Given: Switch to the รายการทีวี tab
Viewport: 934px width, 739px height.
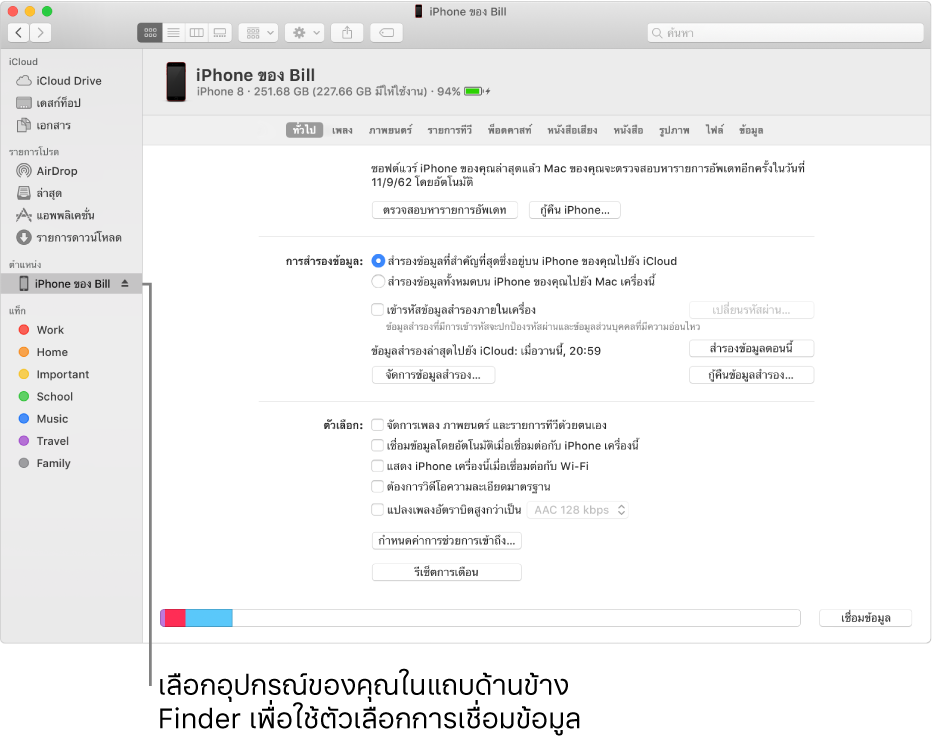Looking at the screenshot, I should (x=450, y=130).
